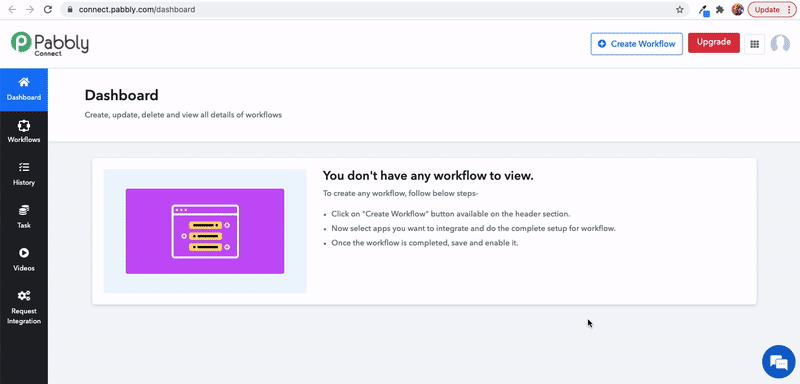Go to Task section in sidebar

pos(24,218)
